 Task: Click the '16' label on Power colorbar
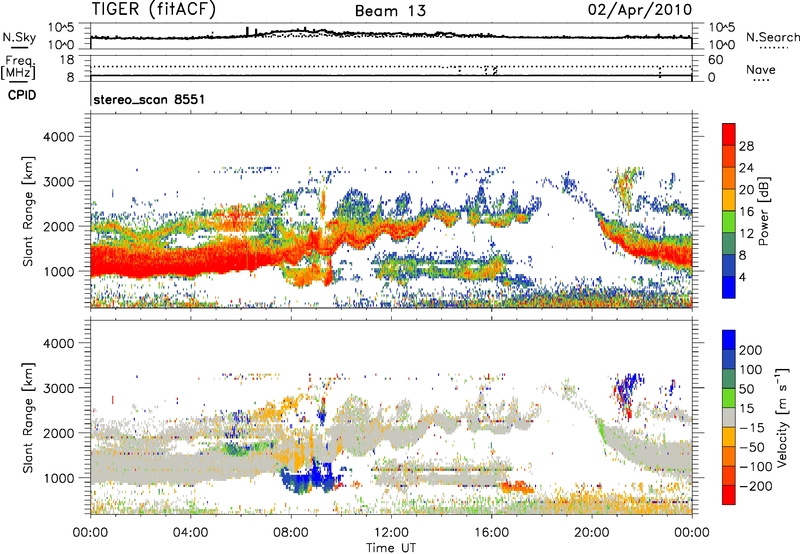[746, 212]
